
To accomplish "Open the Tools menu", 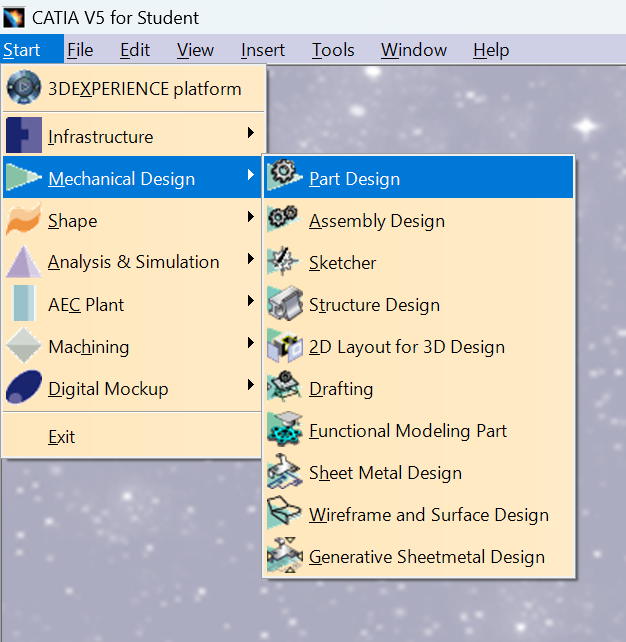I will pyautogui.click(x=333, y=50).
